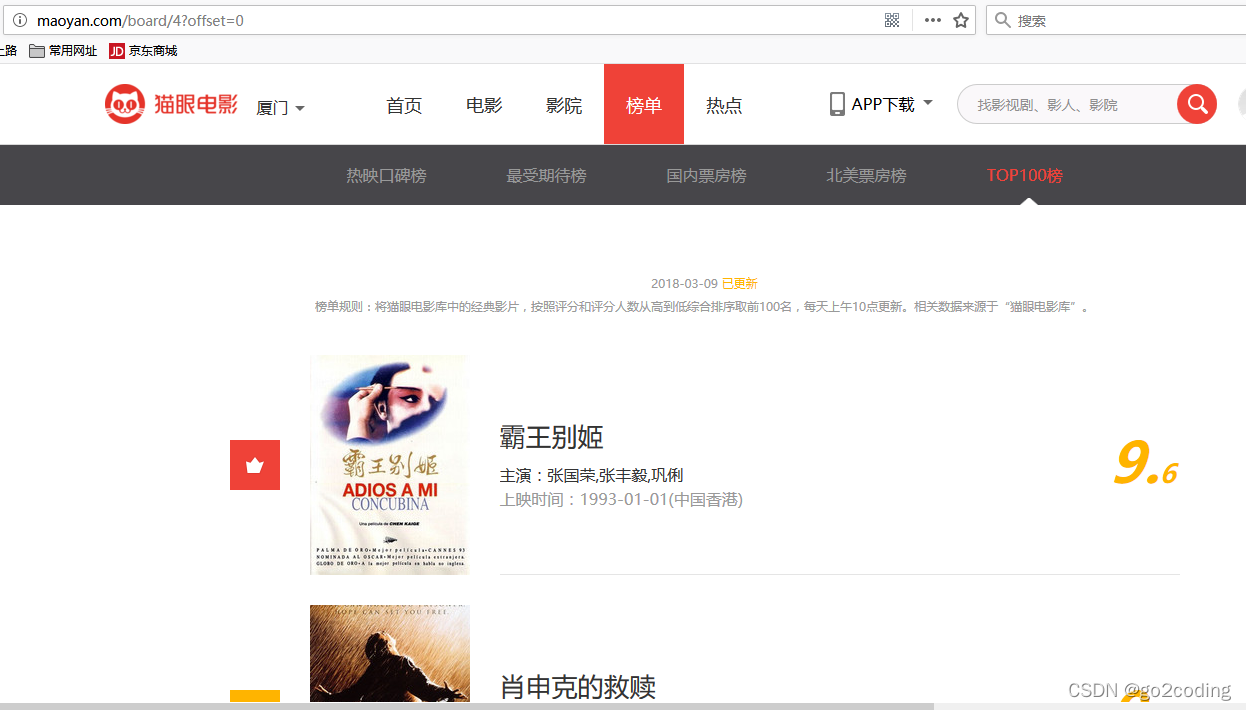Switch to the 热映口碑榜 tab

386,176
